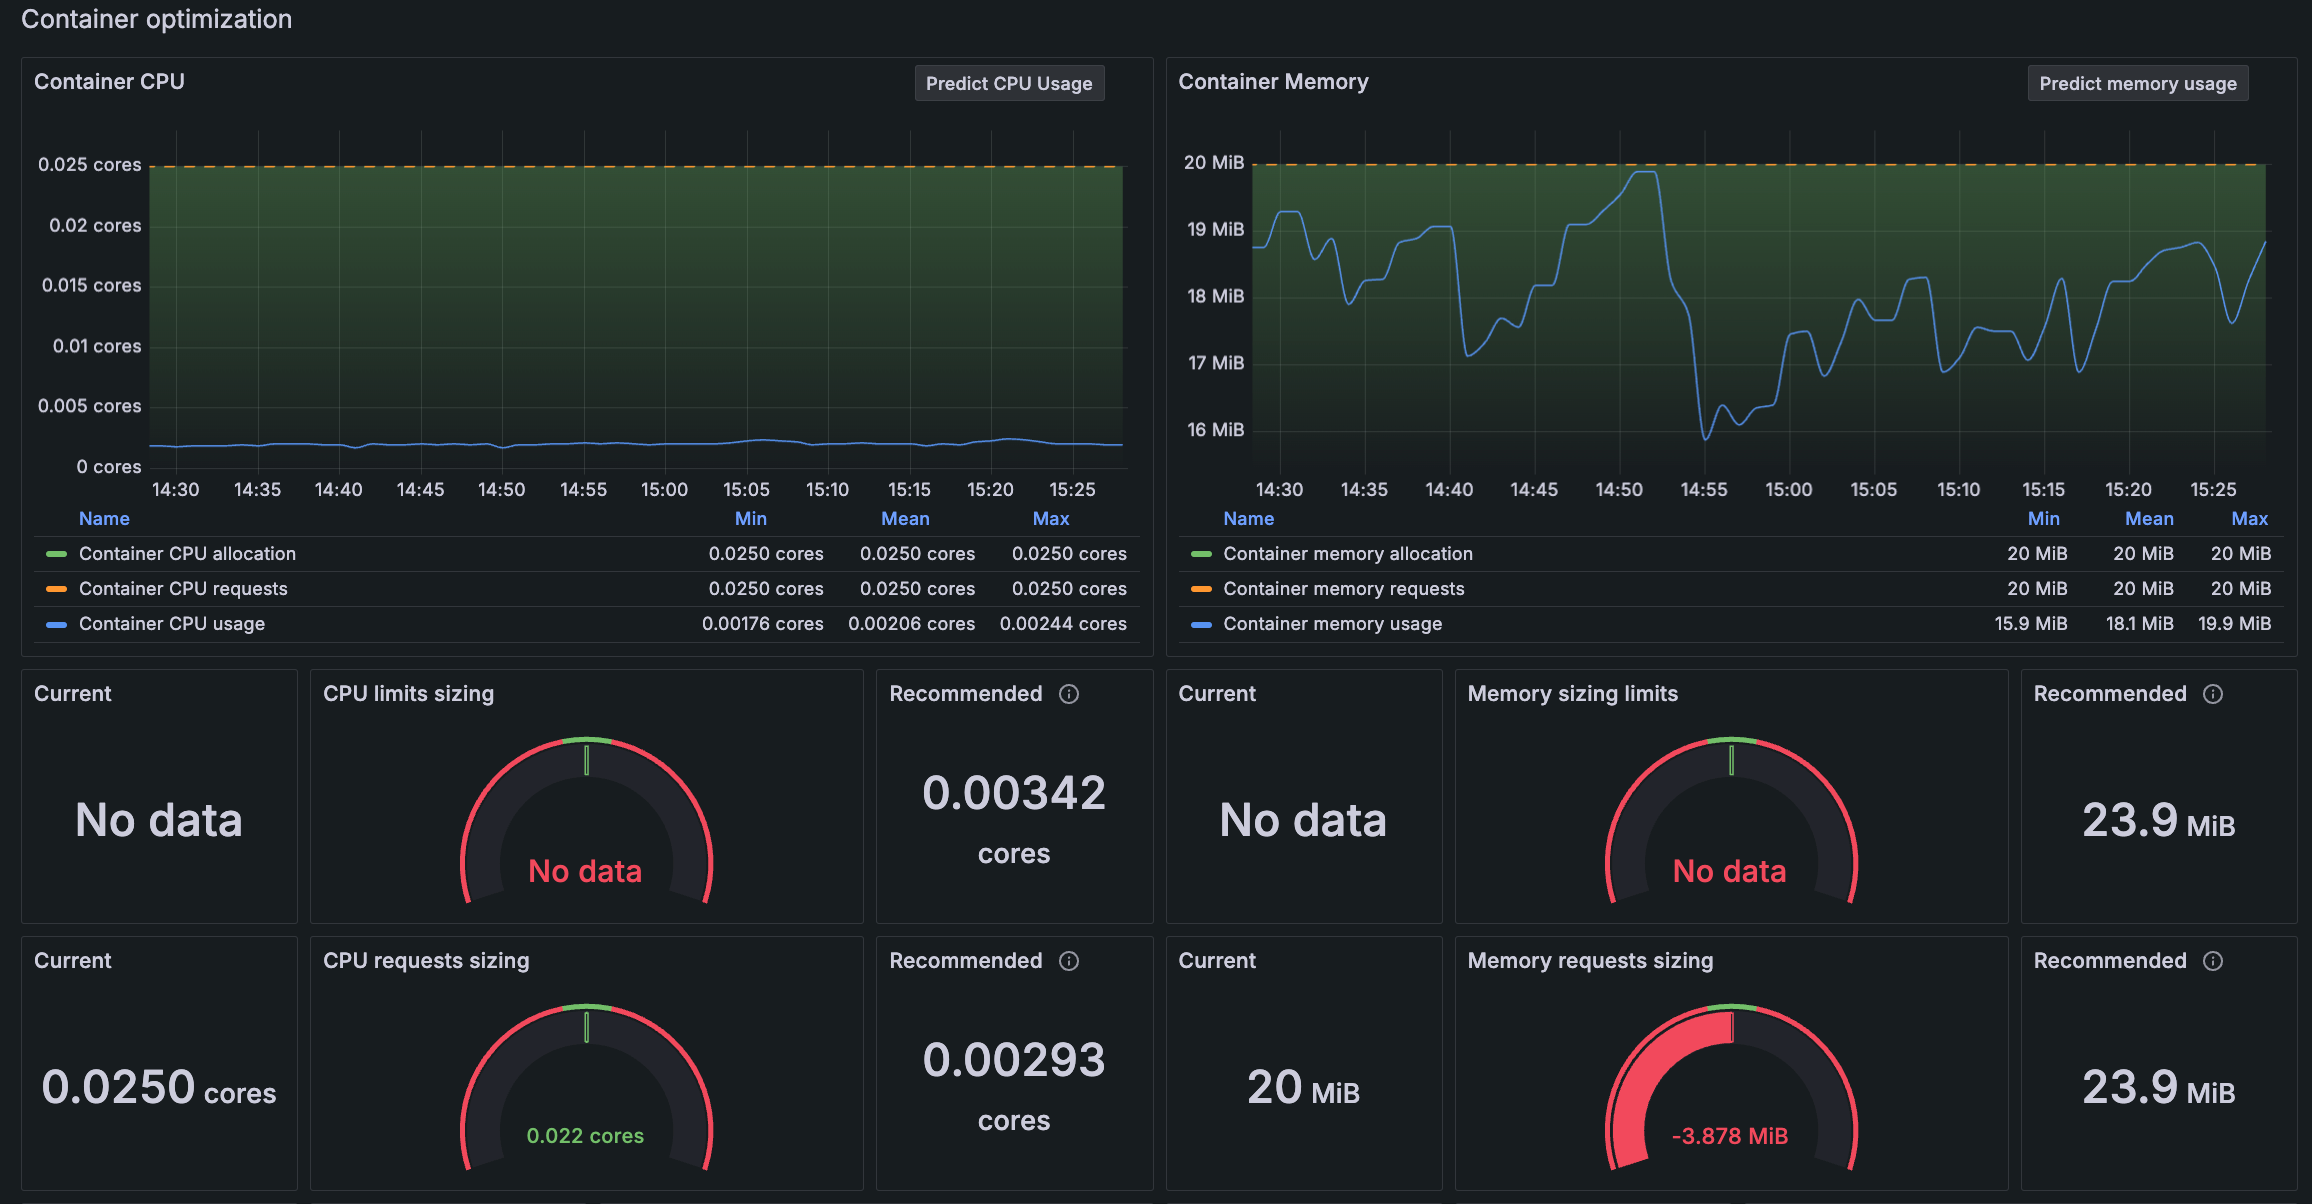Image resolution: width=2312 pixels, height=1204 pixels.
Task: Hide the Container memory usage series via its legend entry
Action: 1333,623
